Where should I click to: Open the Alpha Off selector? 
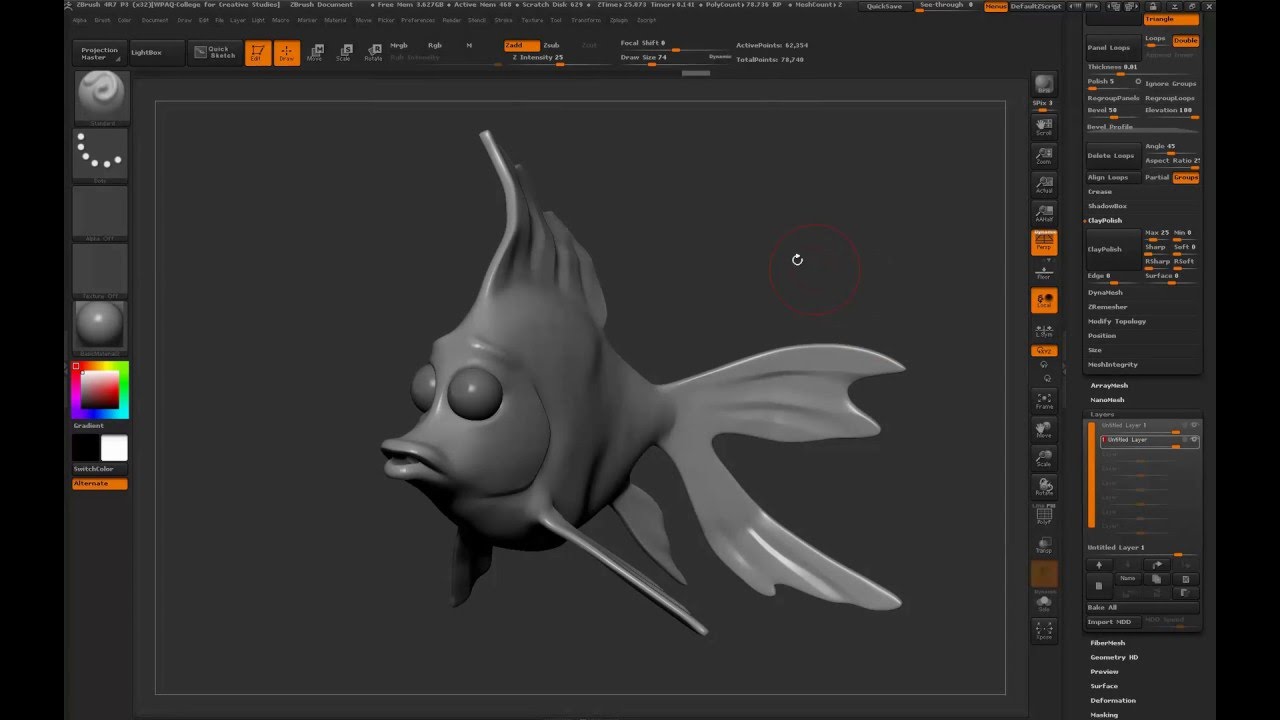(x=101, y=212)
